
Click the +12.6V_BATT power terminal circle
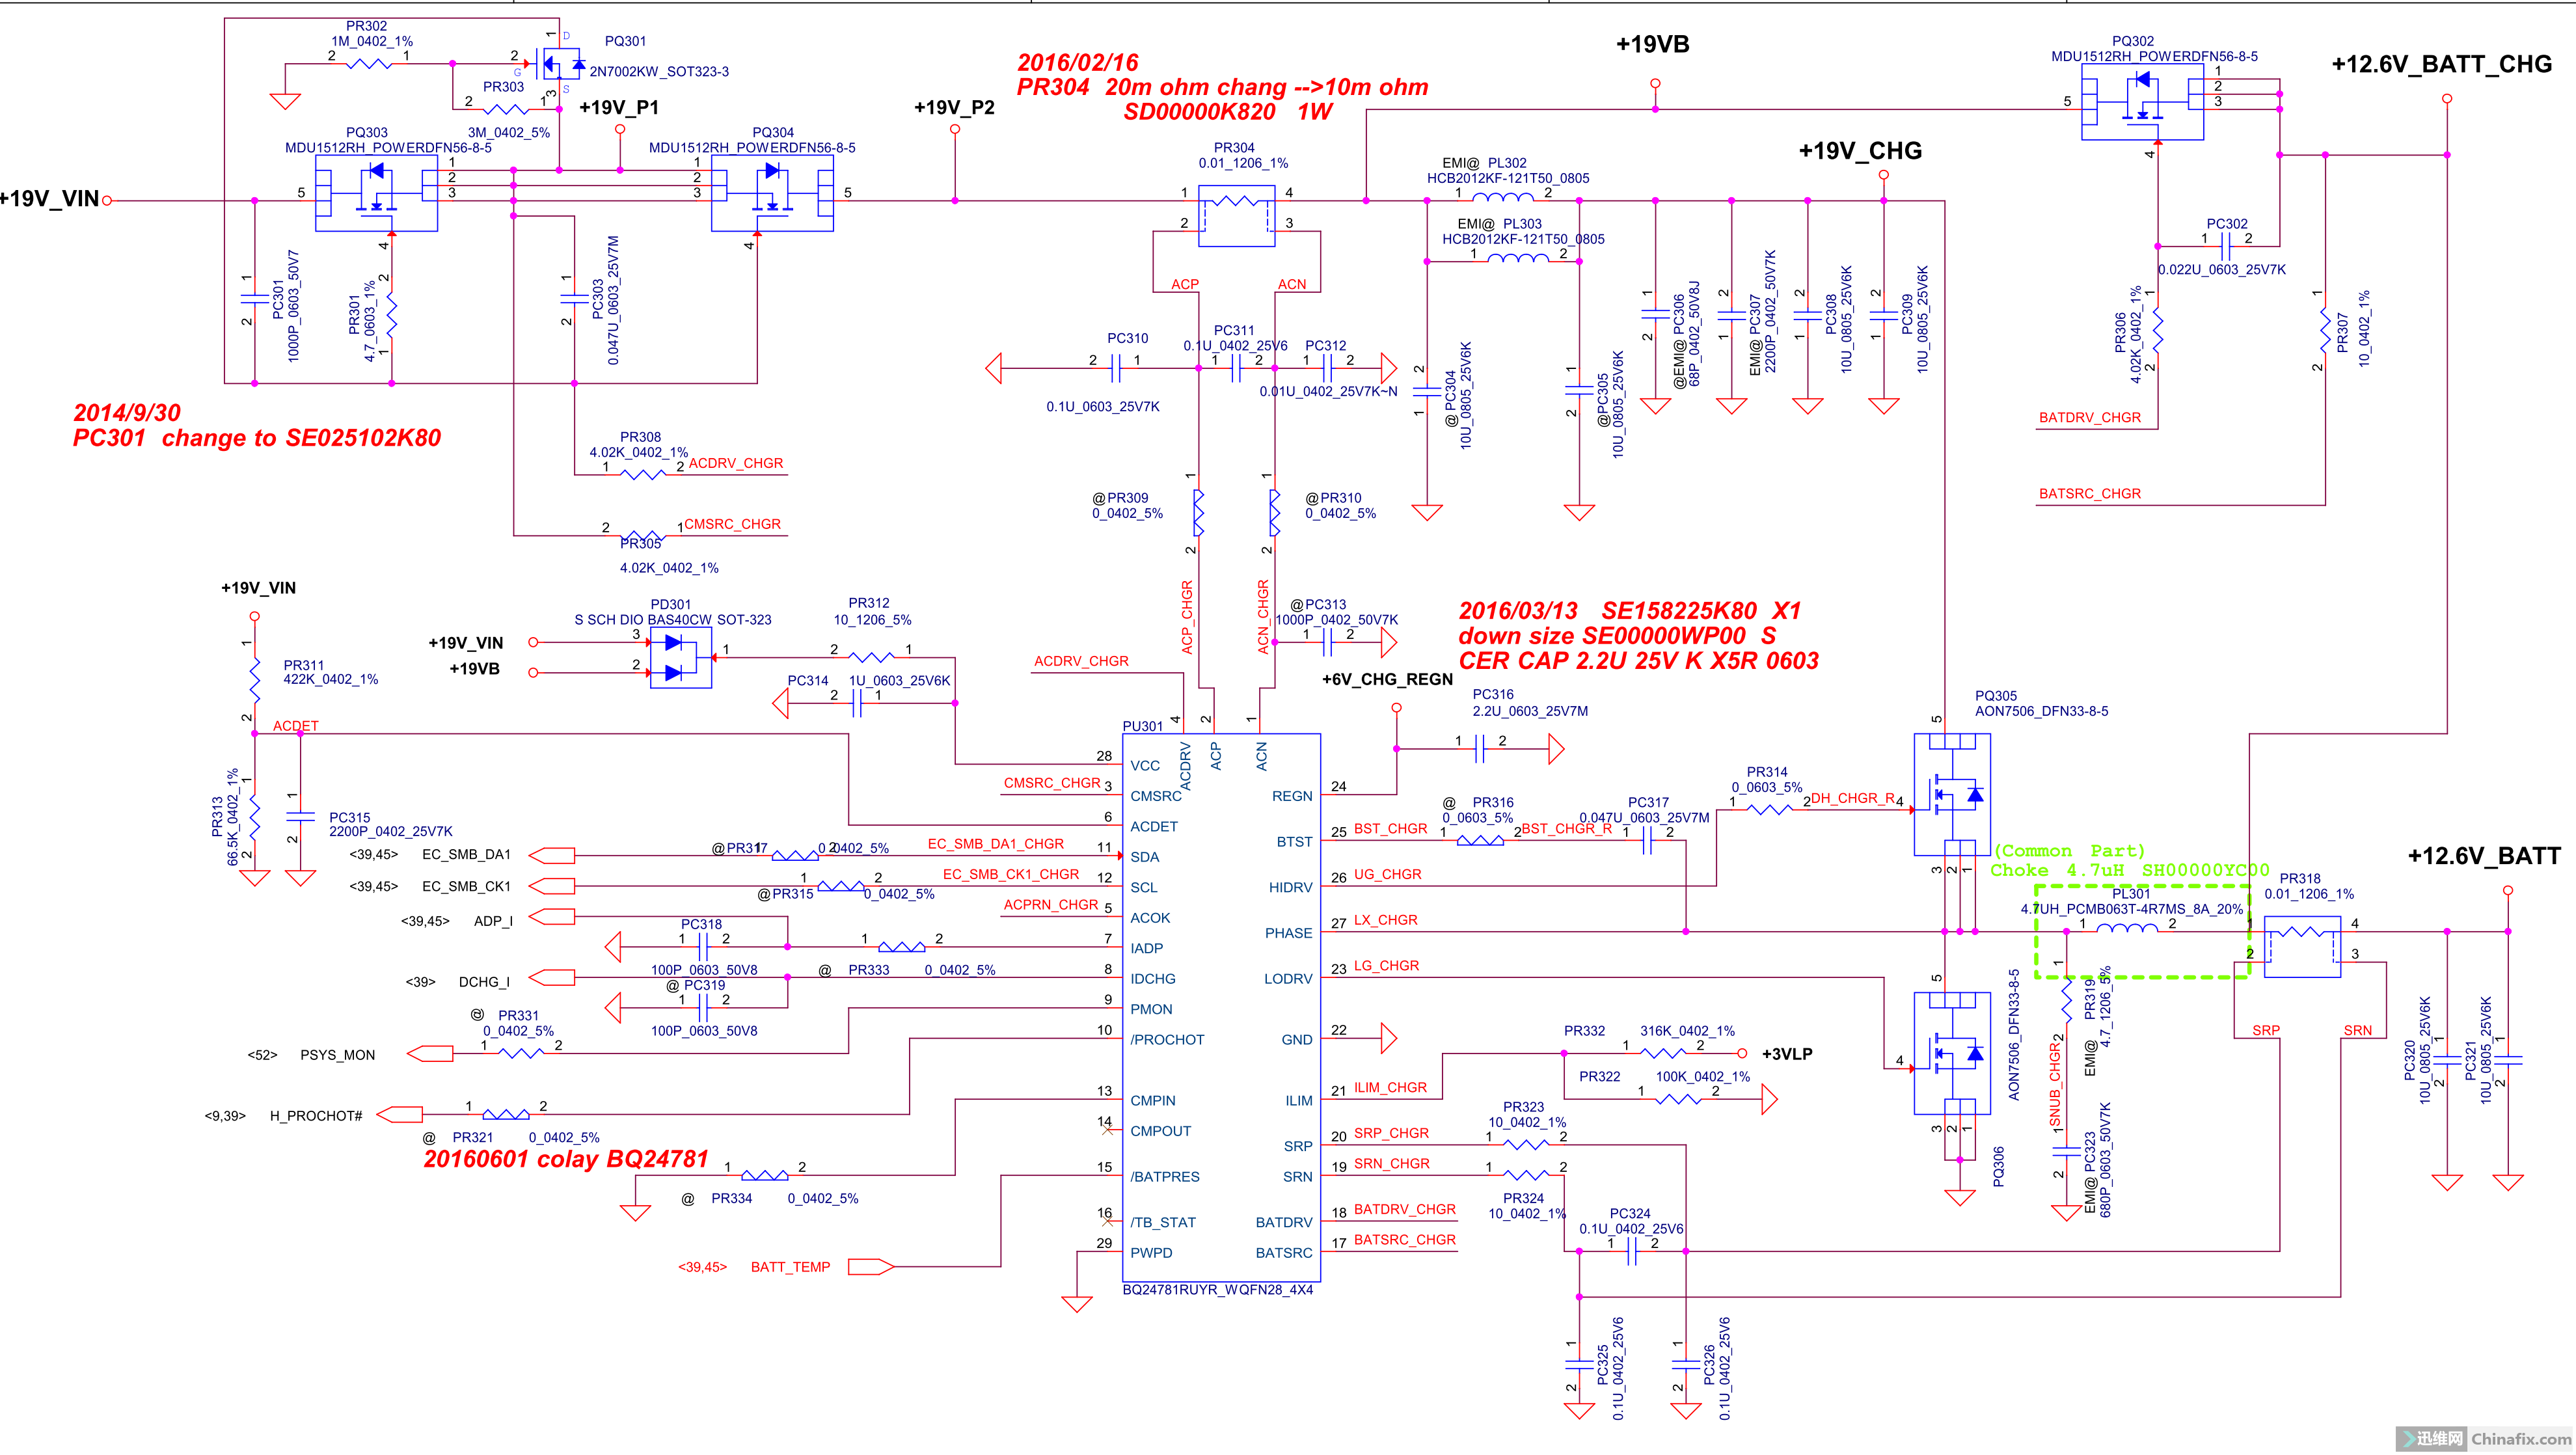tap(2507, 890)
